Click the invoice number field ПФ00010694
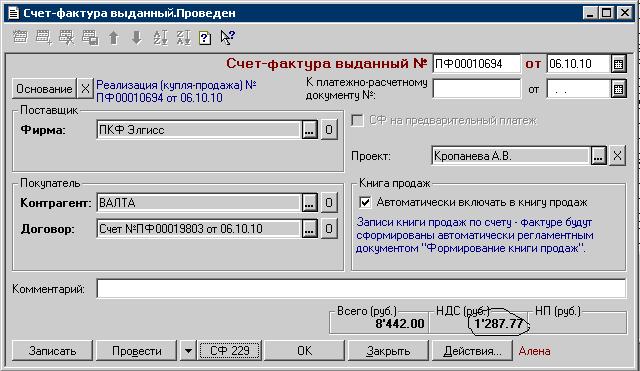 tap(476, 64)
